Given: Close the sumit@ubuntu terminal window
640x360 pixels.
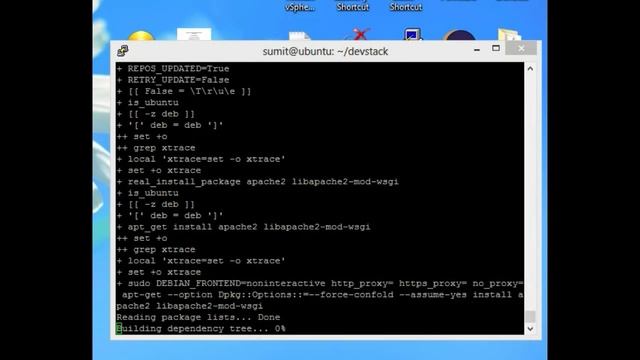Looking at the screenshot, I should pyautogui.click(x=521, y=49).
